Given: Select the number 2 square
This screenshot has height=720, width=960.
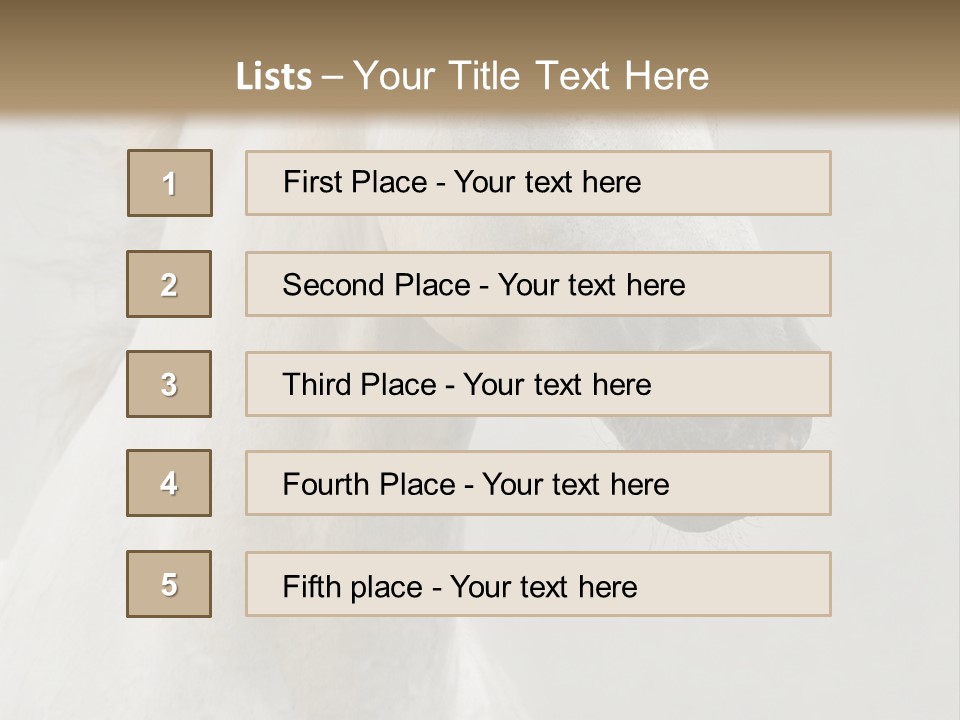Looking at the screenshot, I should coord(169,284).
